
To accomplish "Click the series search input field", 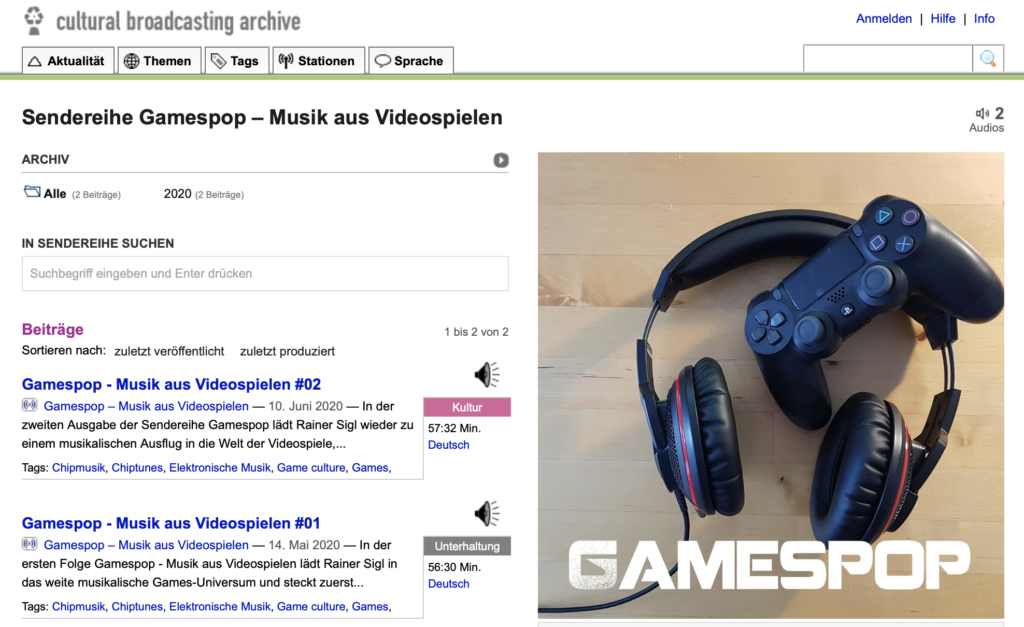I will coord(265,274).
